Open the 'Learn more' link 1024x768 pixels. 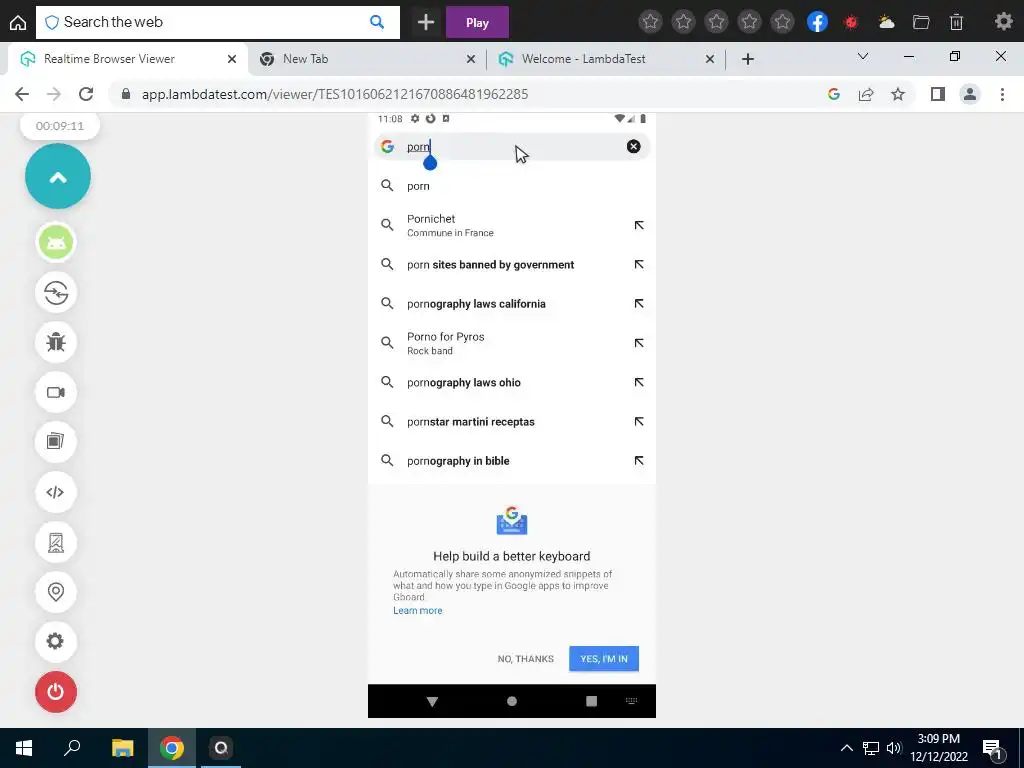(x=418, y=611)
